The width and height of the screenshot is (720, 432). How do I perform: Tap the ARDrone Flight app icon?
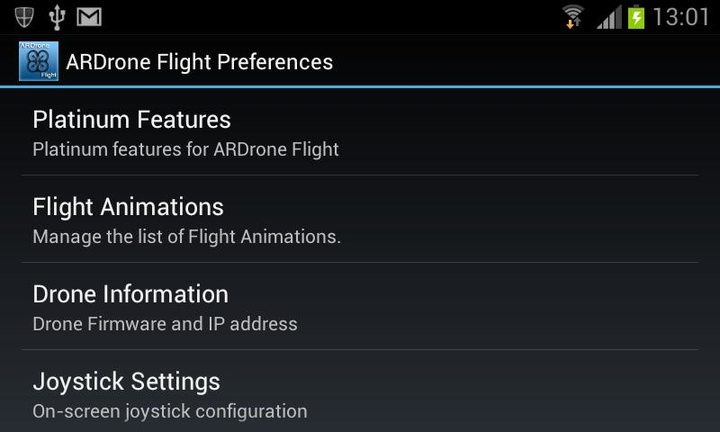(39, 62)
